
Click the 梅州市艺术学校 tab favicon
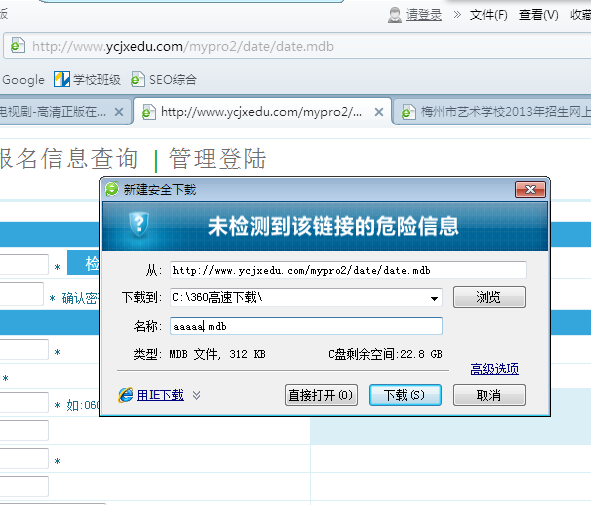pyautogui.click(x=409, y=112)
